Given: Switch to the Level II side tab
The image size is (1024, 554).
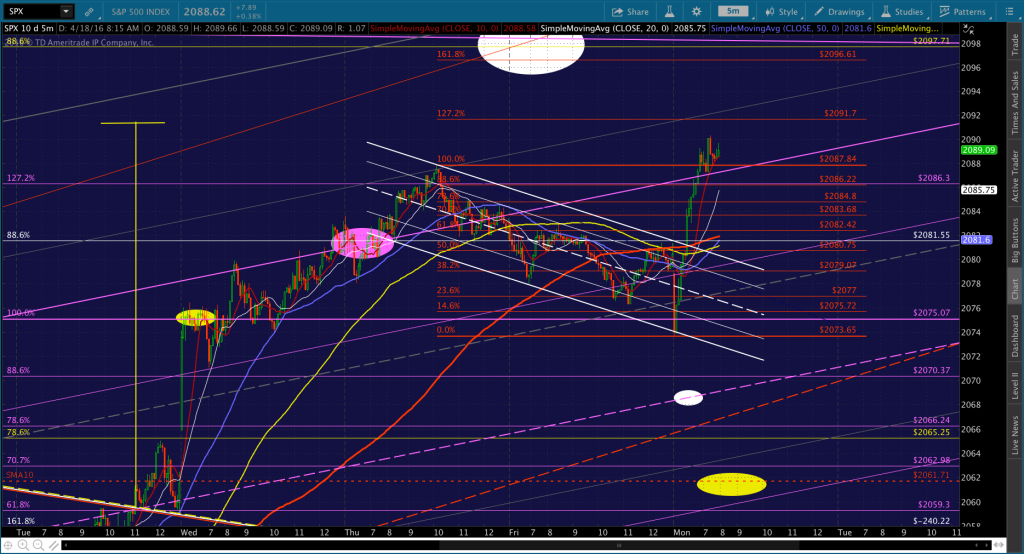Looking at the screenshot, I should pyautogui.click(x=1015, y=385).
